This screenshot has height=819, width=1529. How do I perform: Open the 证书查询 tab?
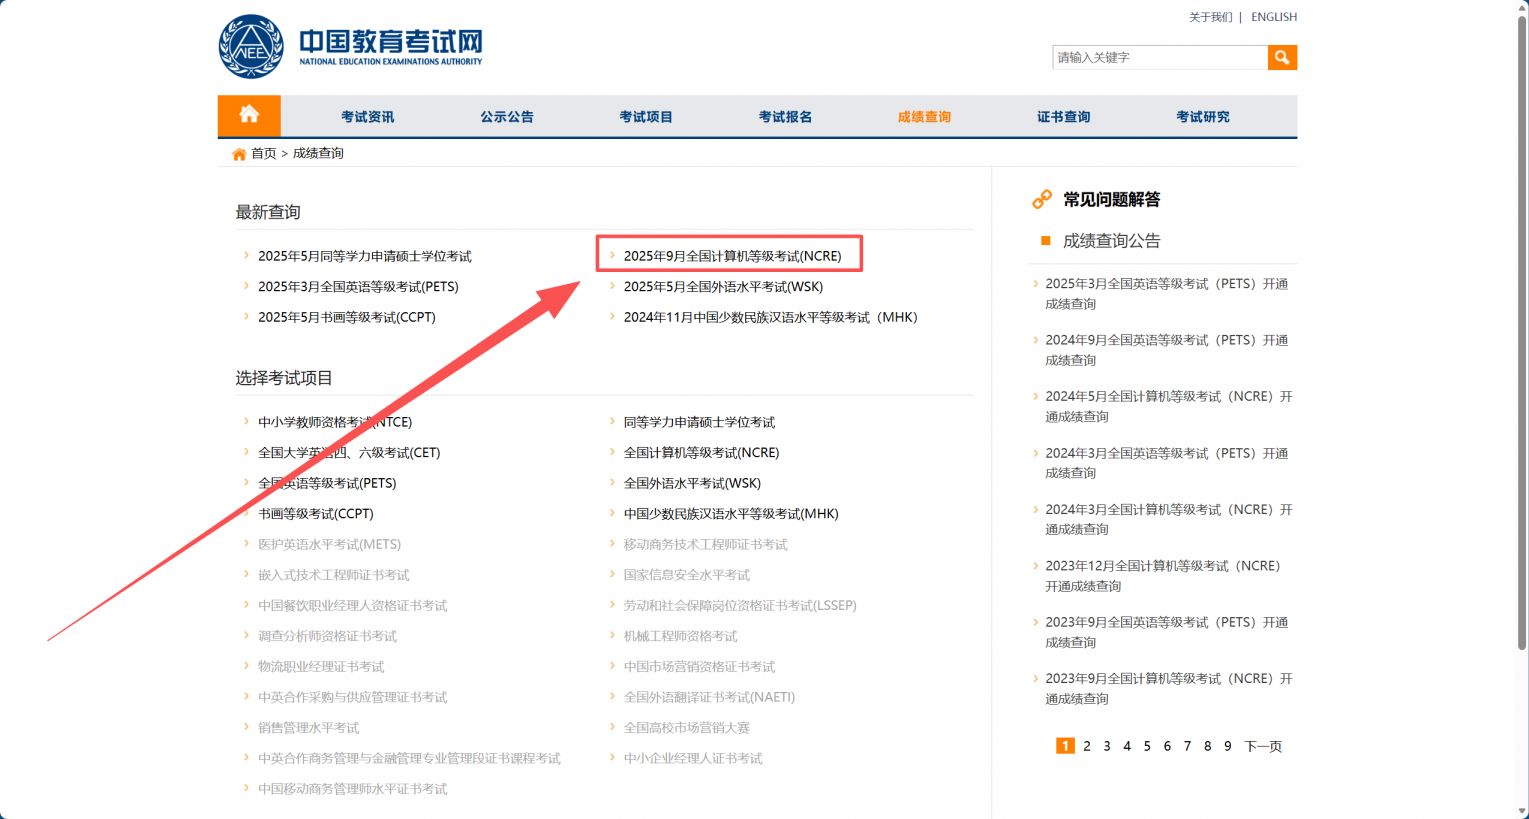point(1063,116)
